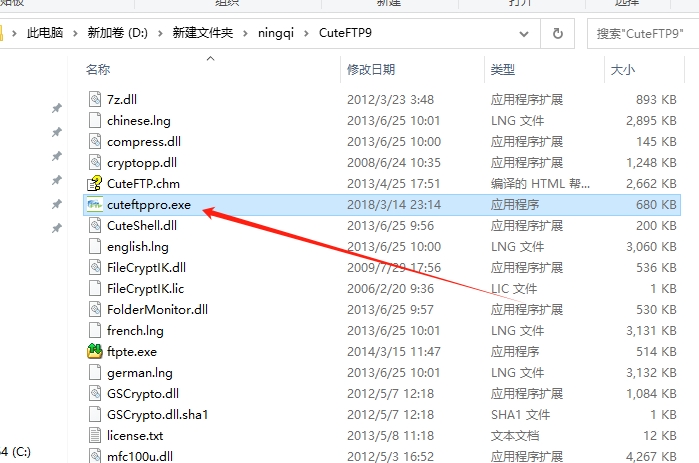Go to ningqi folder in breadcrumb
Screen dimensions: 699x463
pos(275,33)
